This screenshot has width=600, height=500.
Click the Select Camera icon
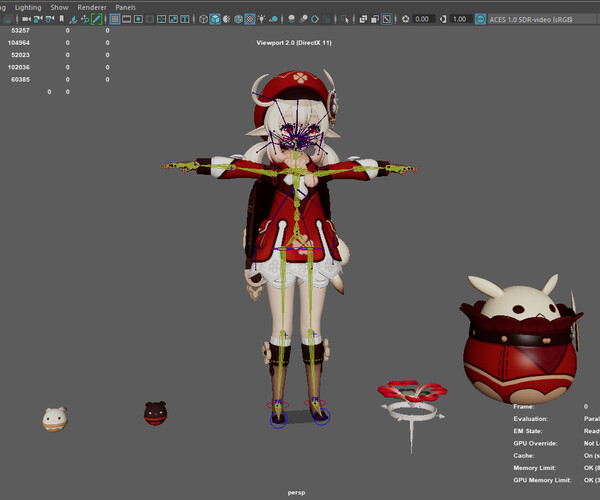[26, 19]
